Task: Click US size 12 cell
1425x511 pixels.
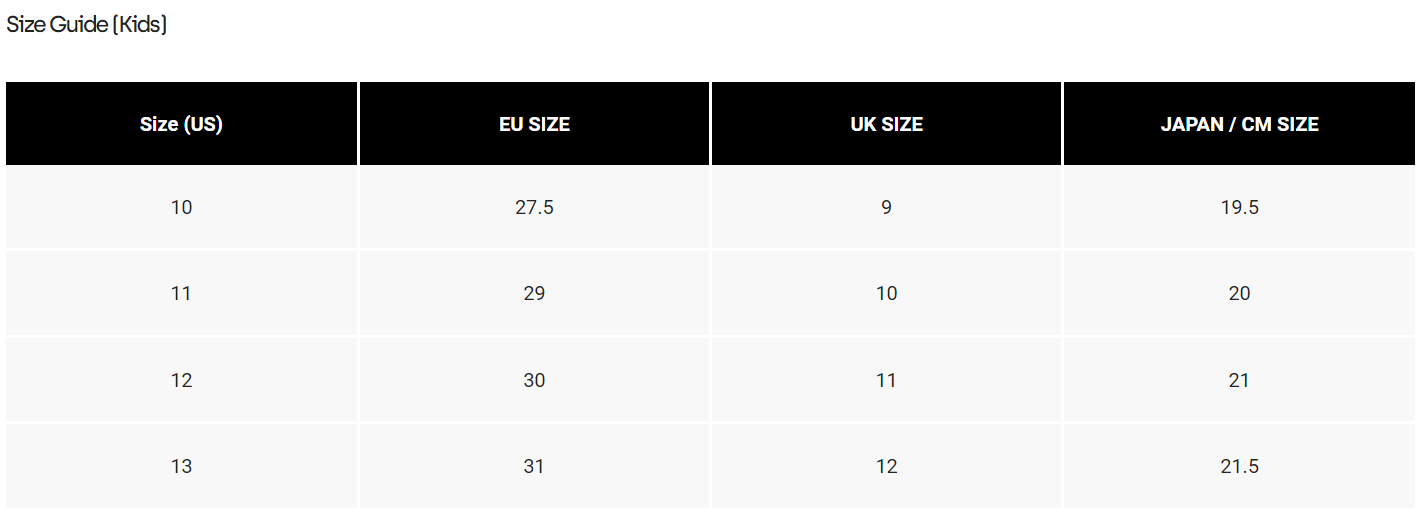Action: point(181,380)
